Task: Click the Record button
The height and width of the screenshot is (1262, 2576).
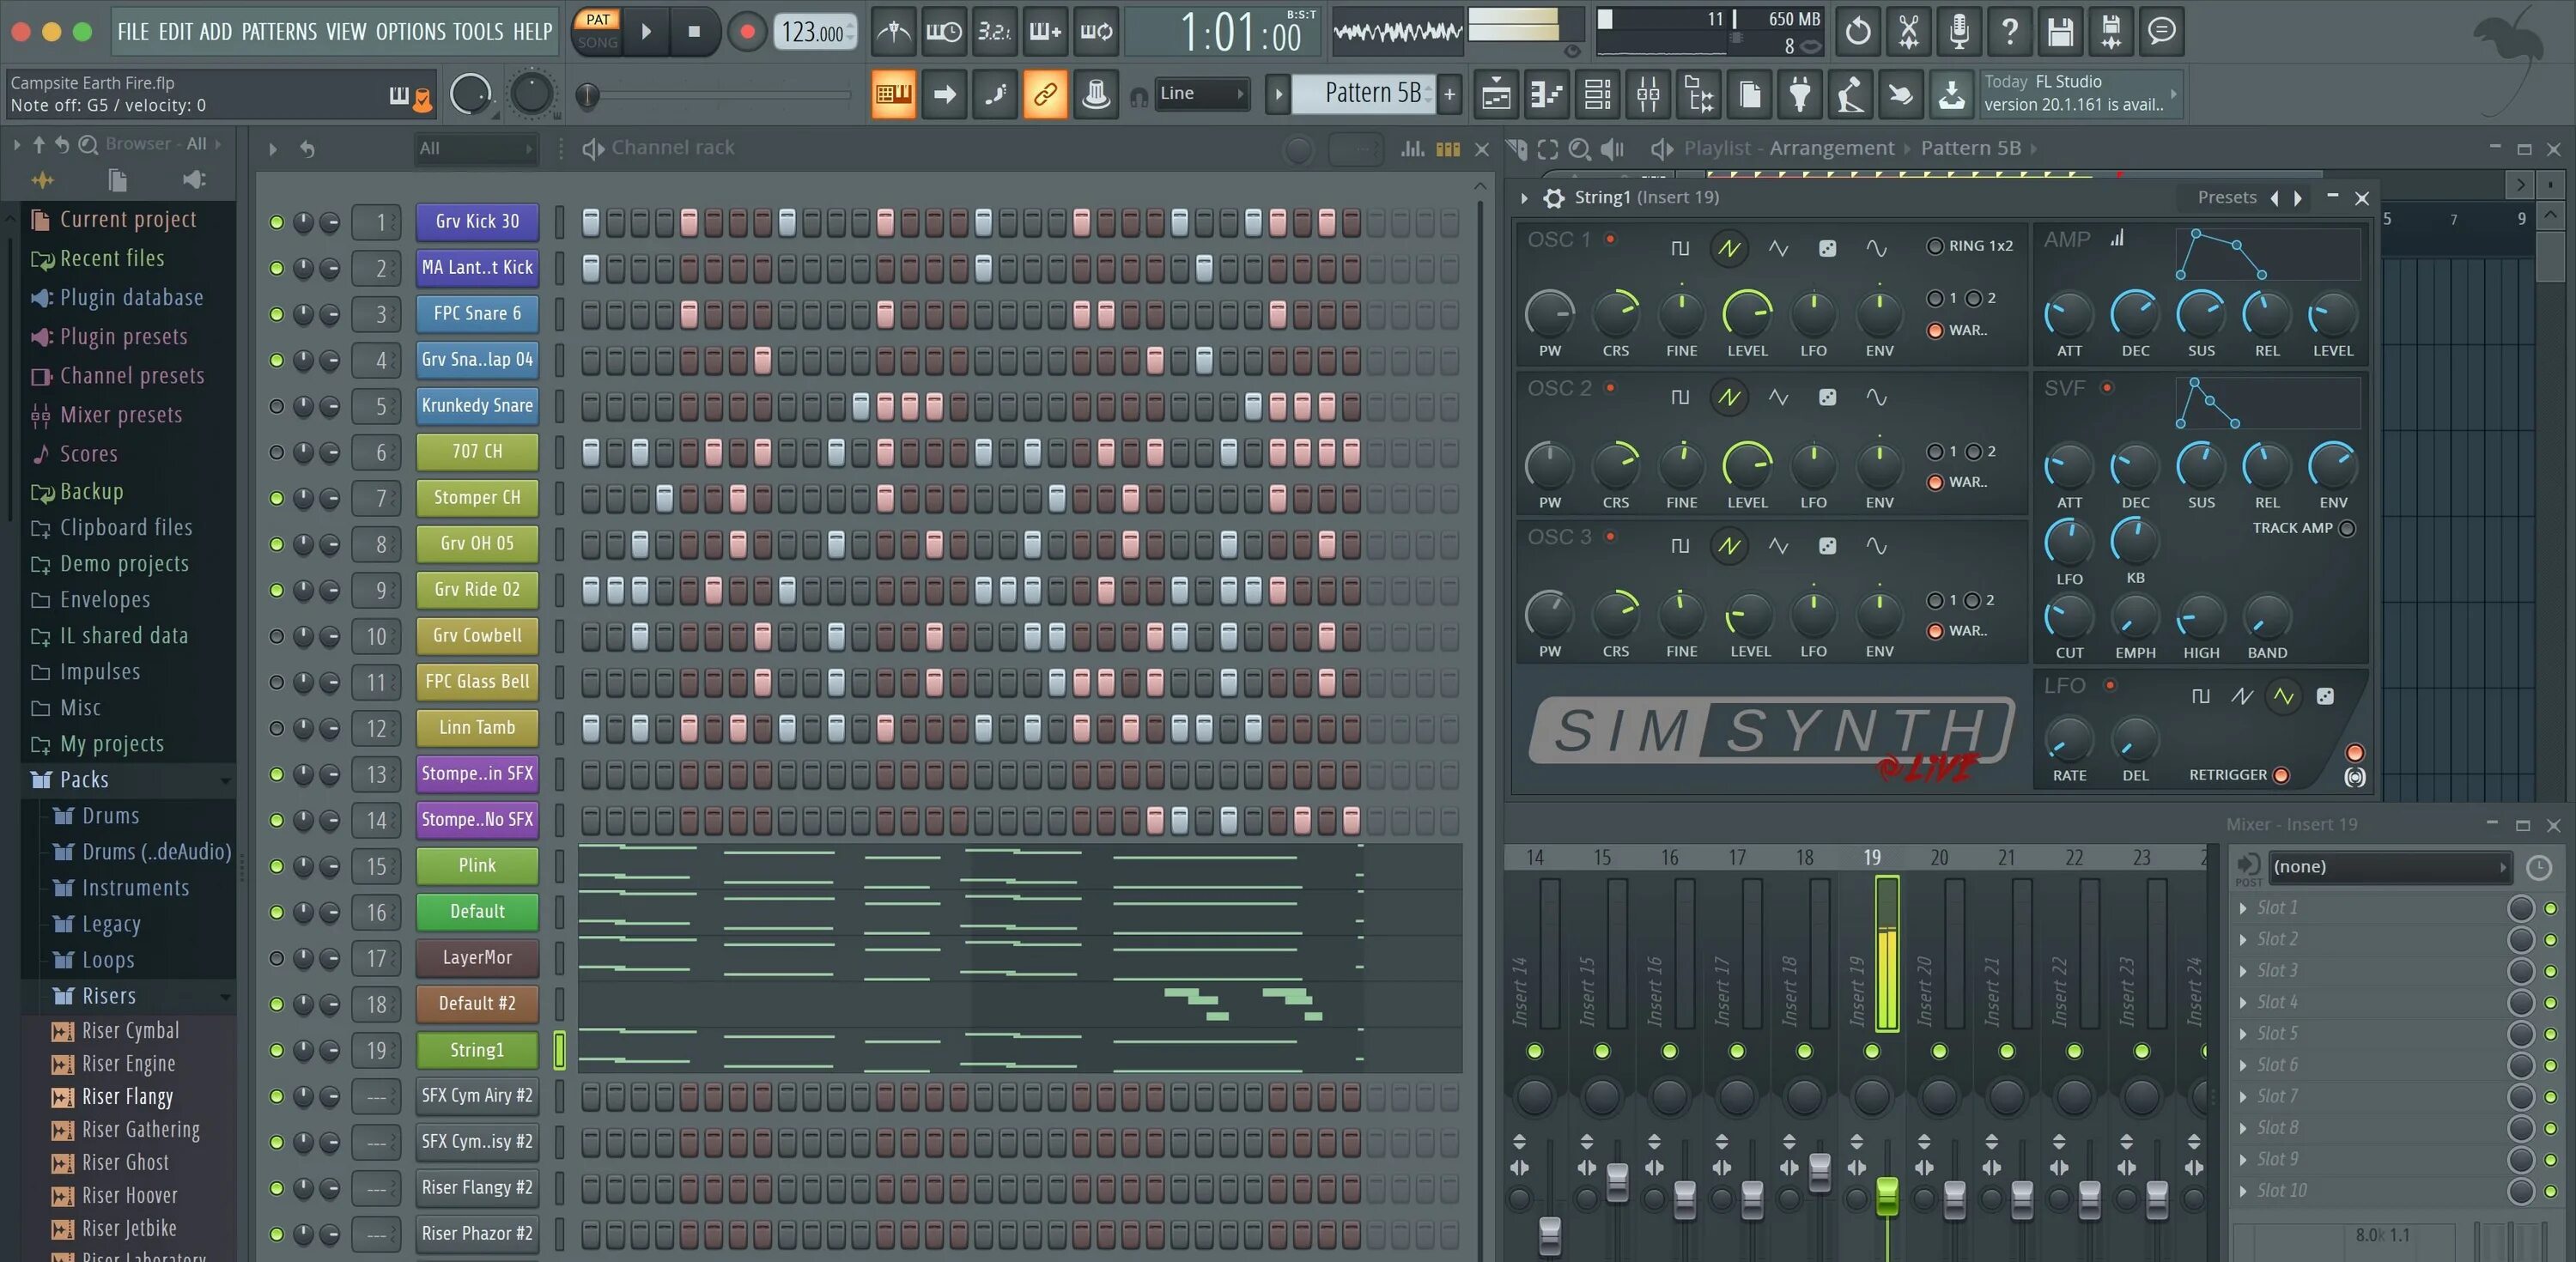Action: pyautogui.click(x=746, y=32)
